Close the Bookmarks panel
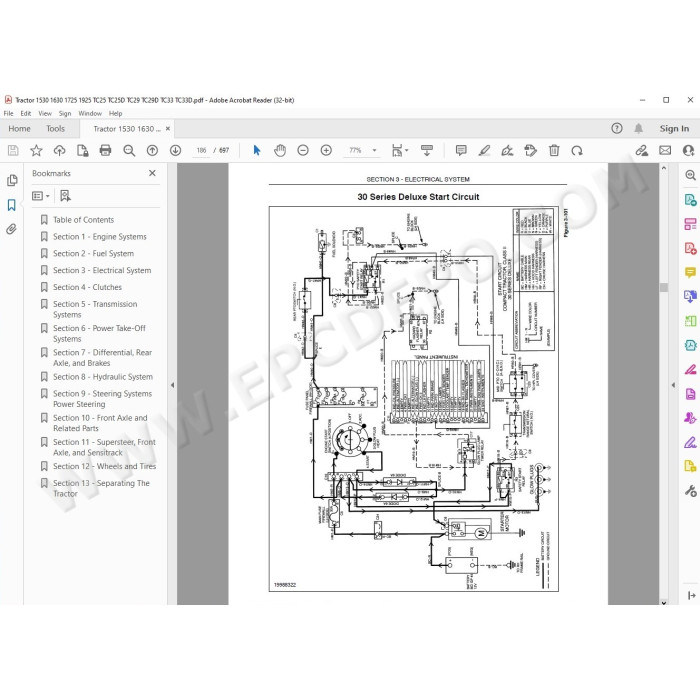The width and height of the screenshot is (700, 700). (152, 173)
